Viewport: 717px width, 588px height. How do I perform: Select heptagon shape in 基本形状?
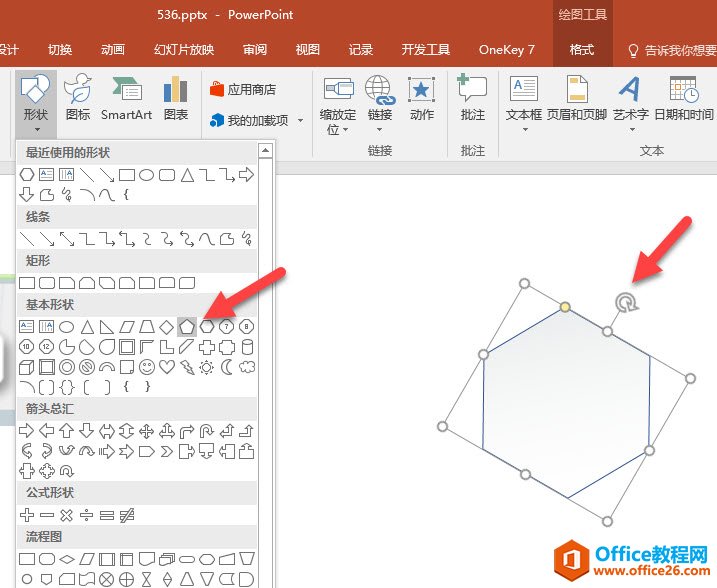tap(227, 326)
